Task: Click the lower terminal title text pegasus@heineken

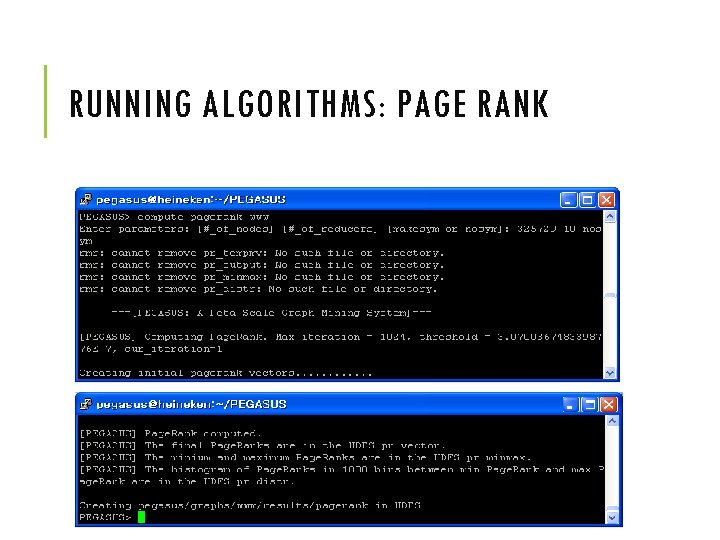Action: pyautogui.click(x=191, y=404)
